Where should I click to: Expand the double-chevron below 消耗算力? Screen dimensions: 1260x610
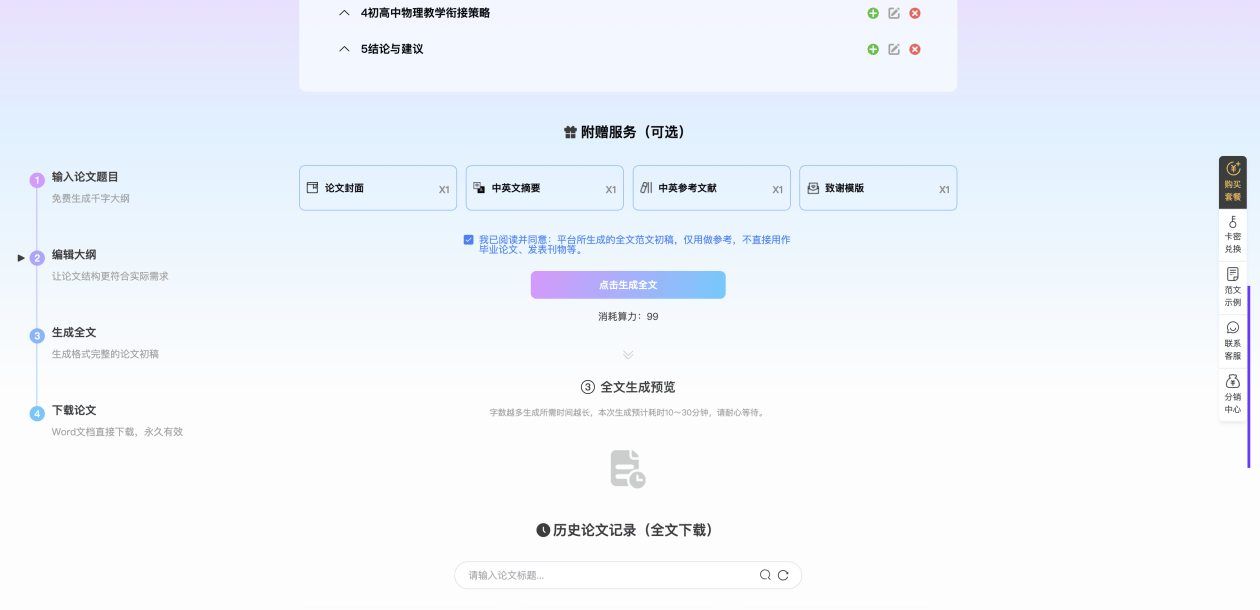click(628, 354)
